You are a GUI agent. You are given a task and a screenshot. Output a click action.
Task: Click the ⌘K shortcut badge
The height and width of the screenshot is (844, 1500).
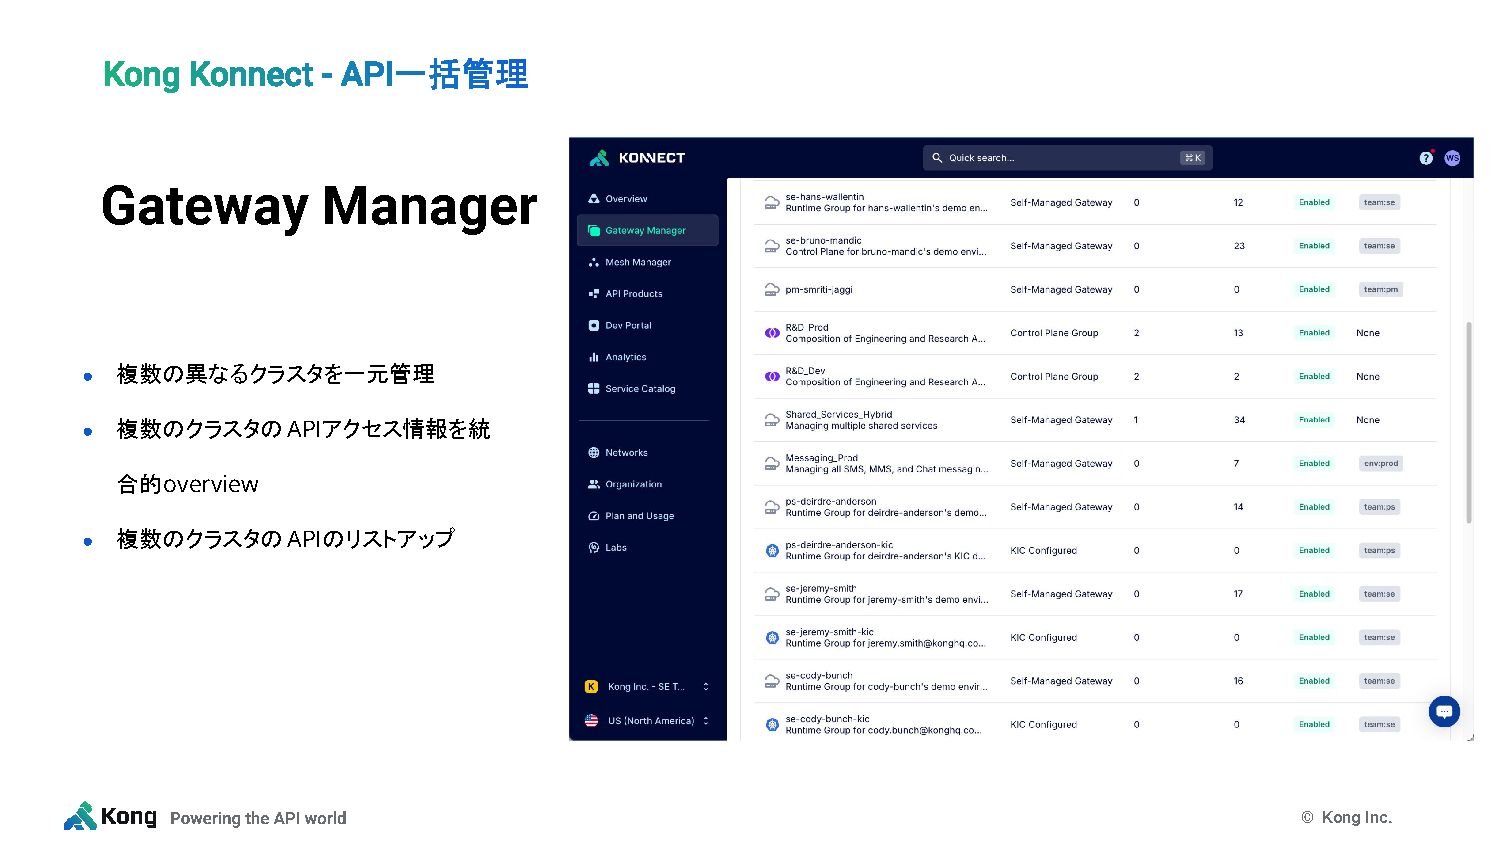click(x=1193, y=158)
